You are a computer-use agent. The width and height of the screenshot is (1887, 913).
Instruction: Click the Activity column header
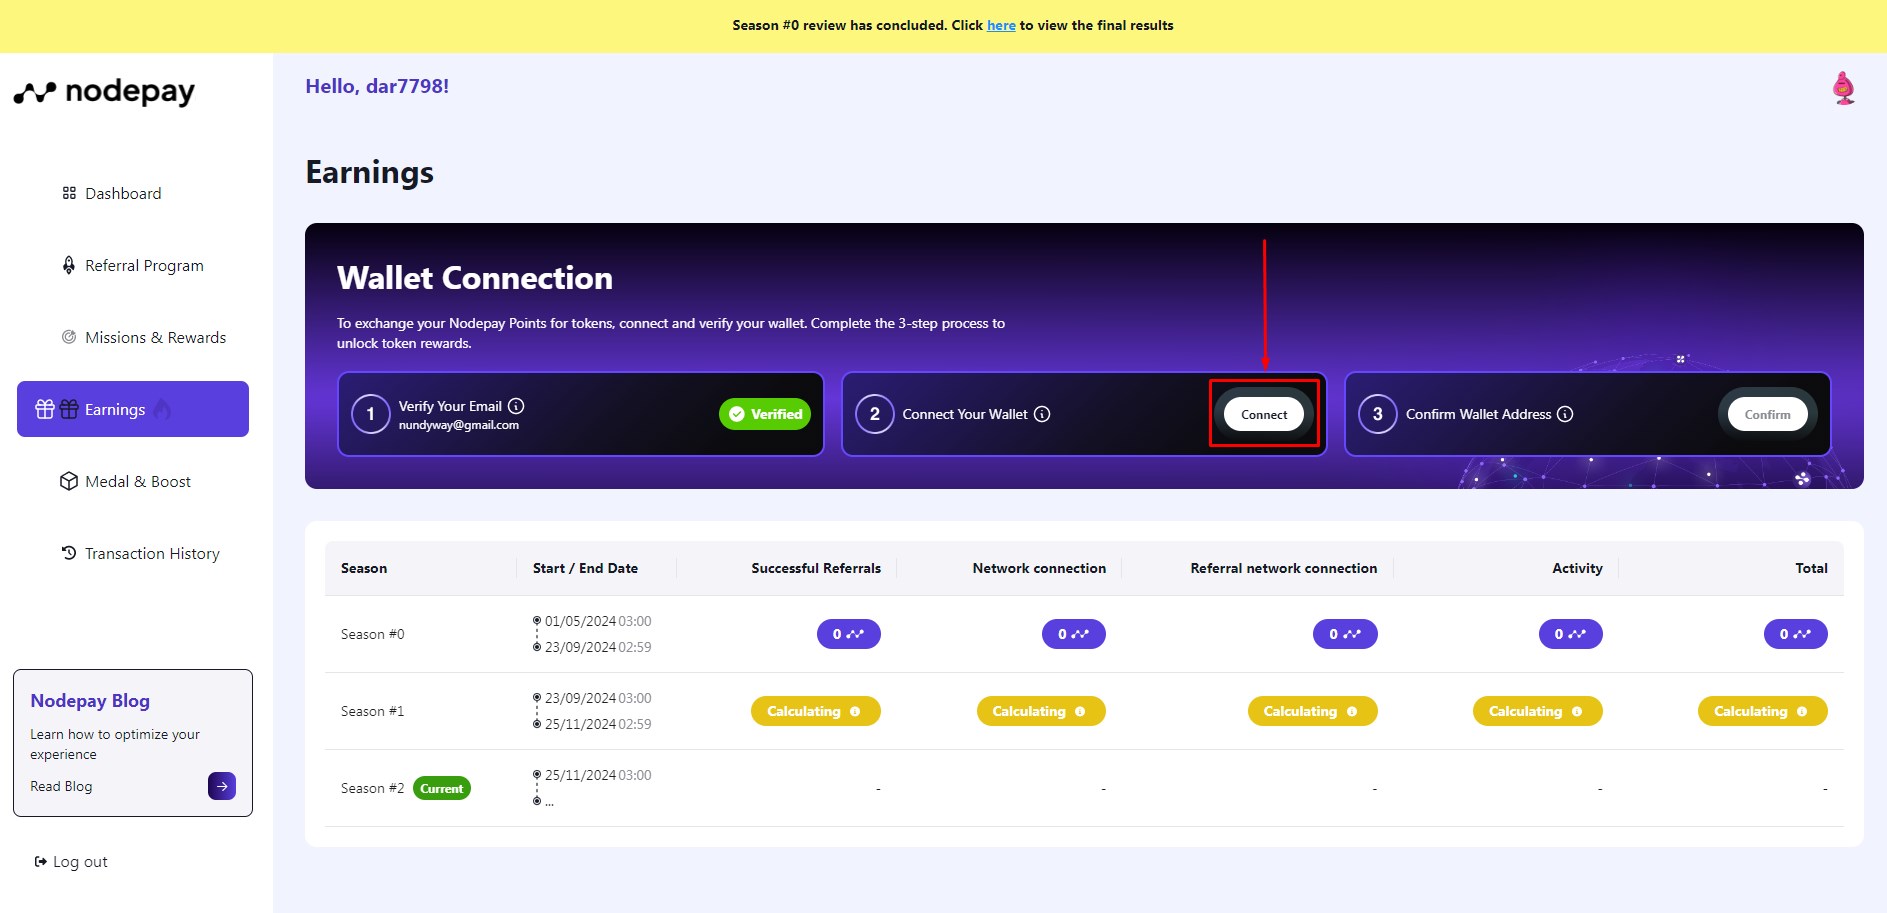[1577, 568]
